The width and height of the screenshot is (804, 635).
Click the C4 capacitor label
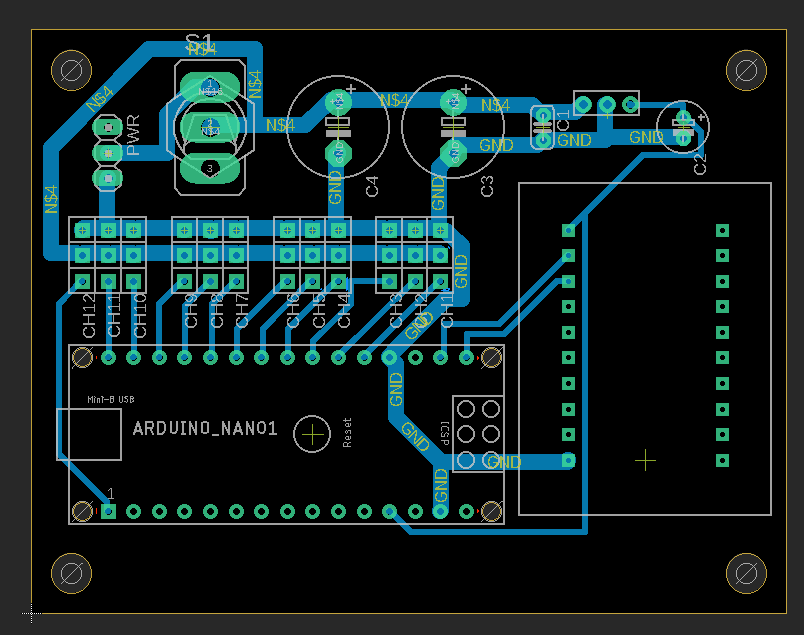click(x=372, y=186)
